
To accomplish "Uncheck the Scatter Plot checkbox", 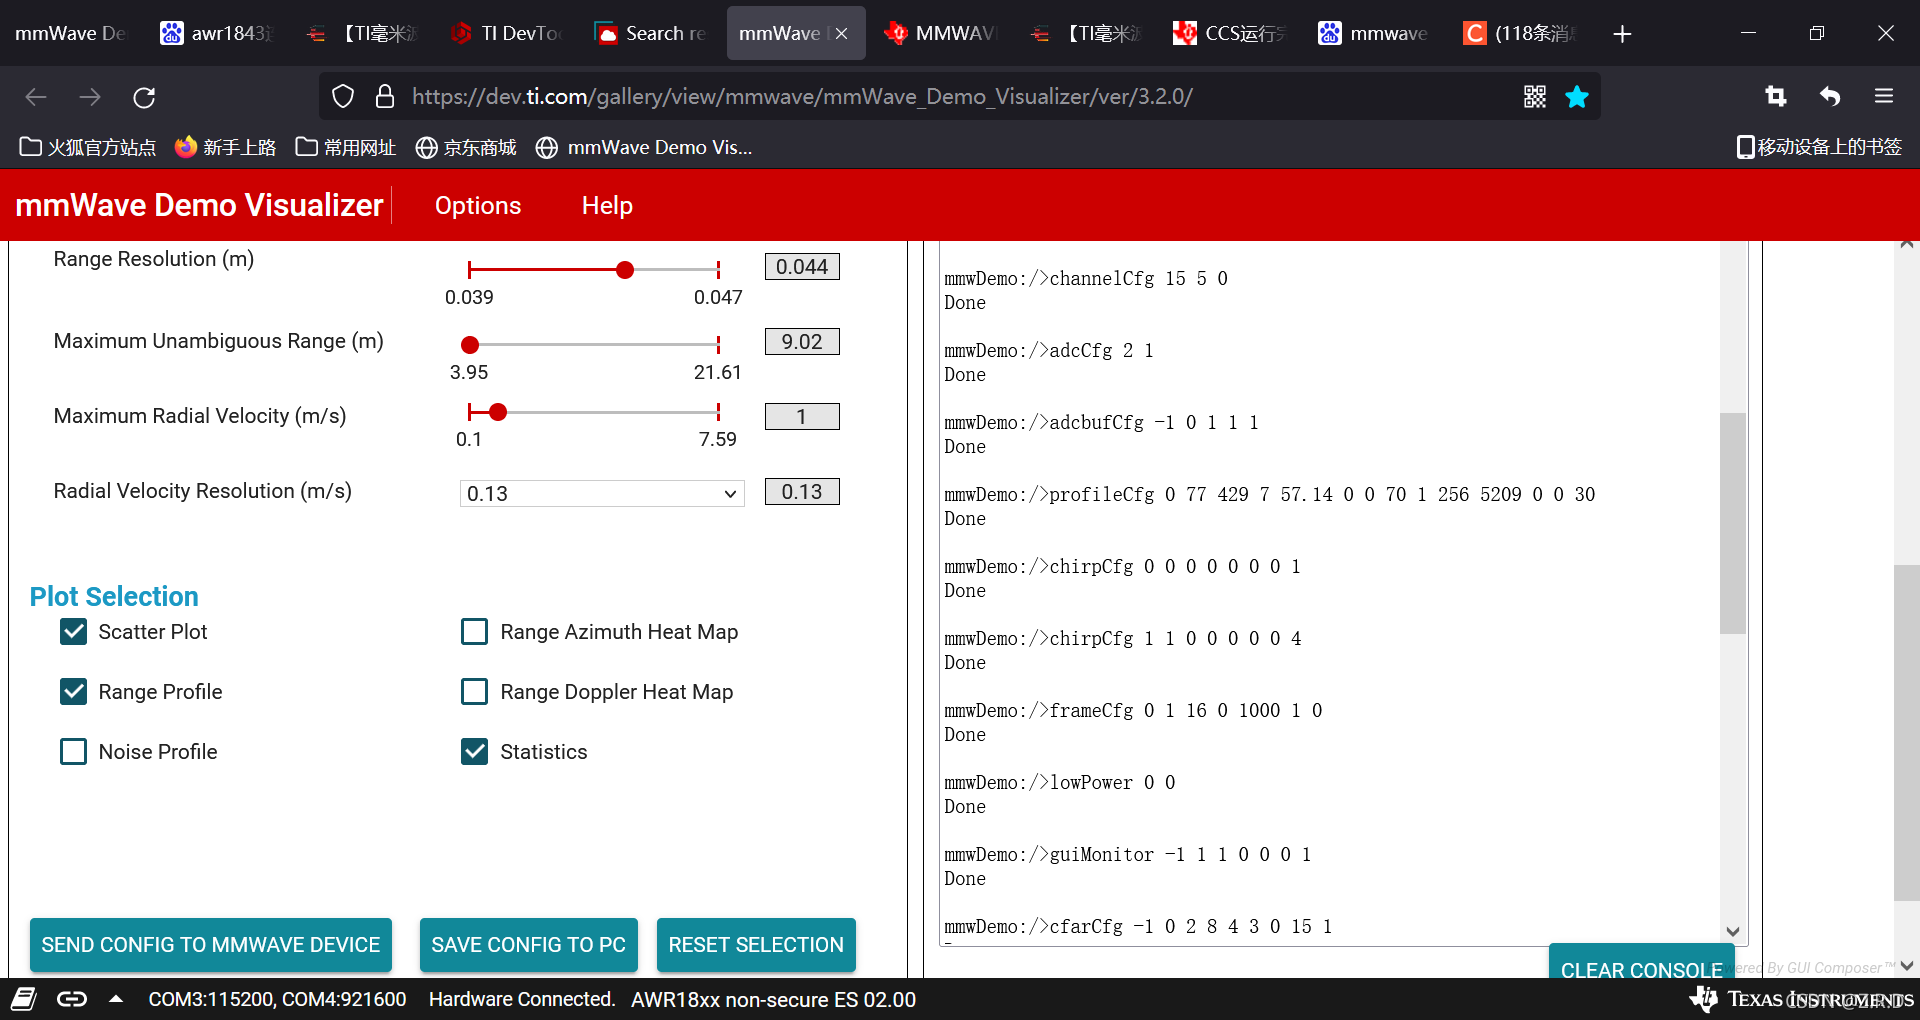I will click(74, 632).
